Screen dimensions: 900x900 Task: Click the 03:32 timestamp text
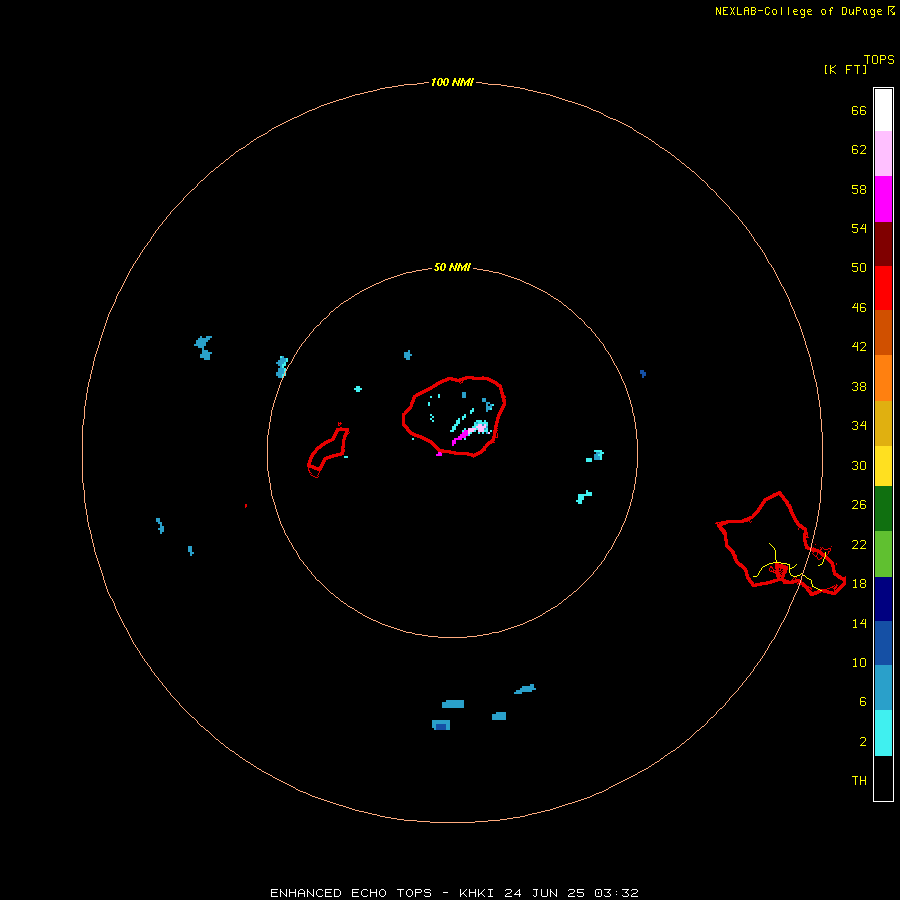[x=616, y=893]
